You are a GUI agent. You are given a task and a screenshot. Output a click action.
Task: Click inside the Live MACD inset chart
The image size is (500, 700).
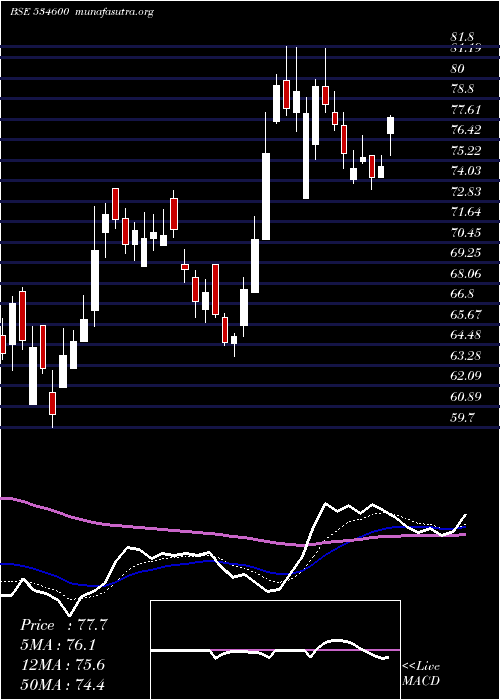tap(275, 650)
